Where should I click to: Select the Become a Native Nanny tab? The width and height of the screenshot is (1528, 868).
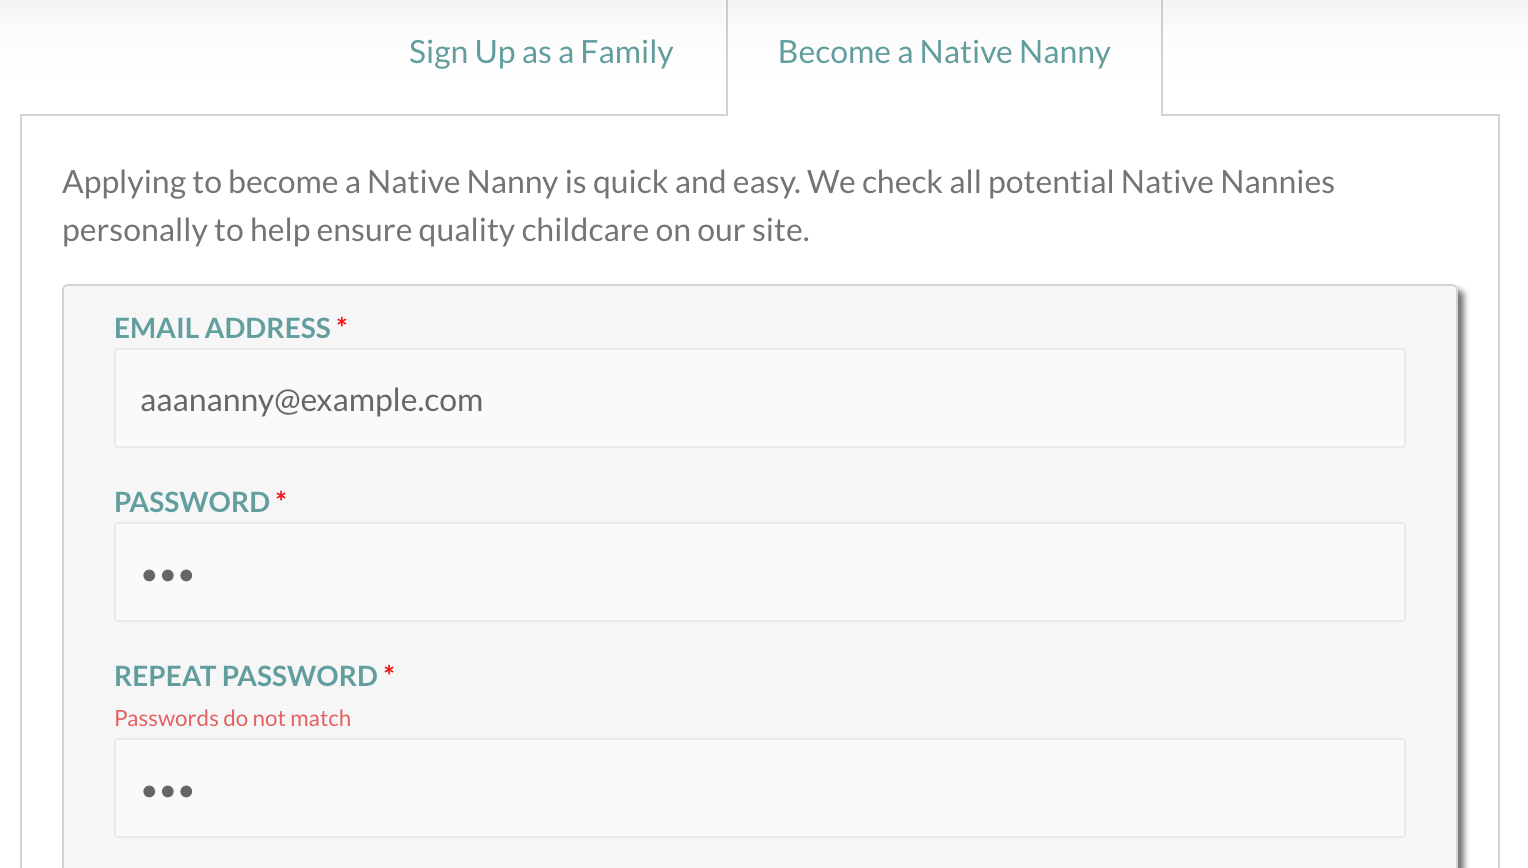tap(944, 52)
